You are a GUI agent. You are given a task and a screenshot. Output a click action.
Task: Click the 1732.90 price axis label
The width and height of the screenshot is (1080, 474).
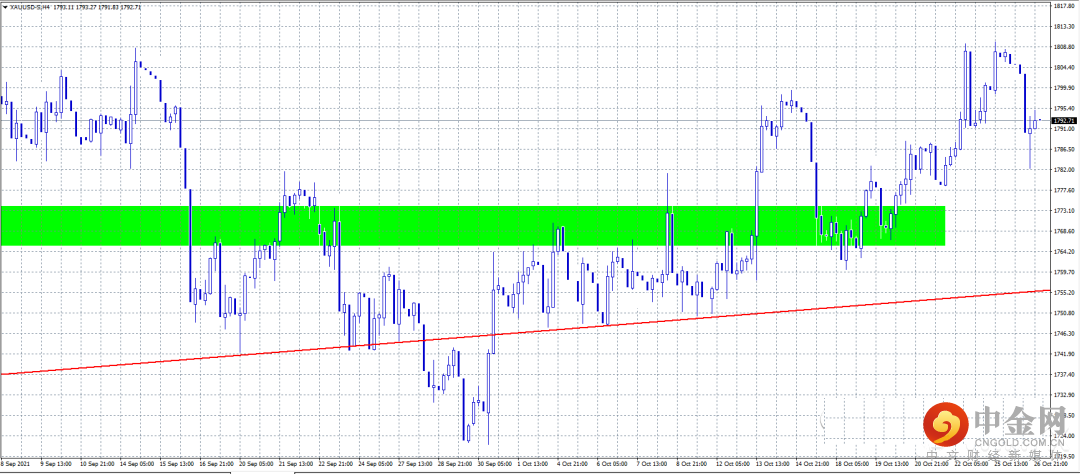pos(1065,394)
